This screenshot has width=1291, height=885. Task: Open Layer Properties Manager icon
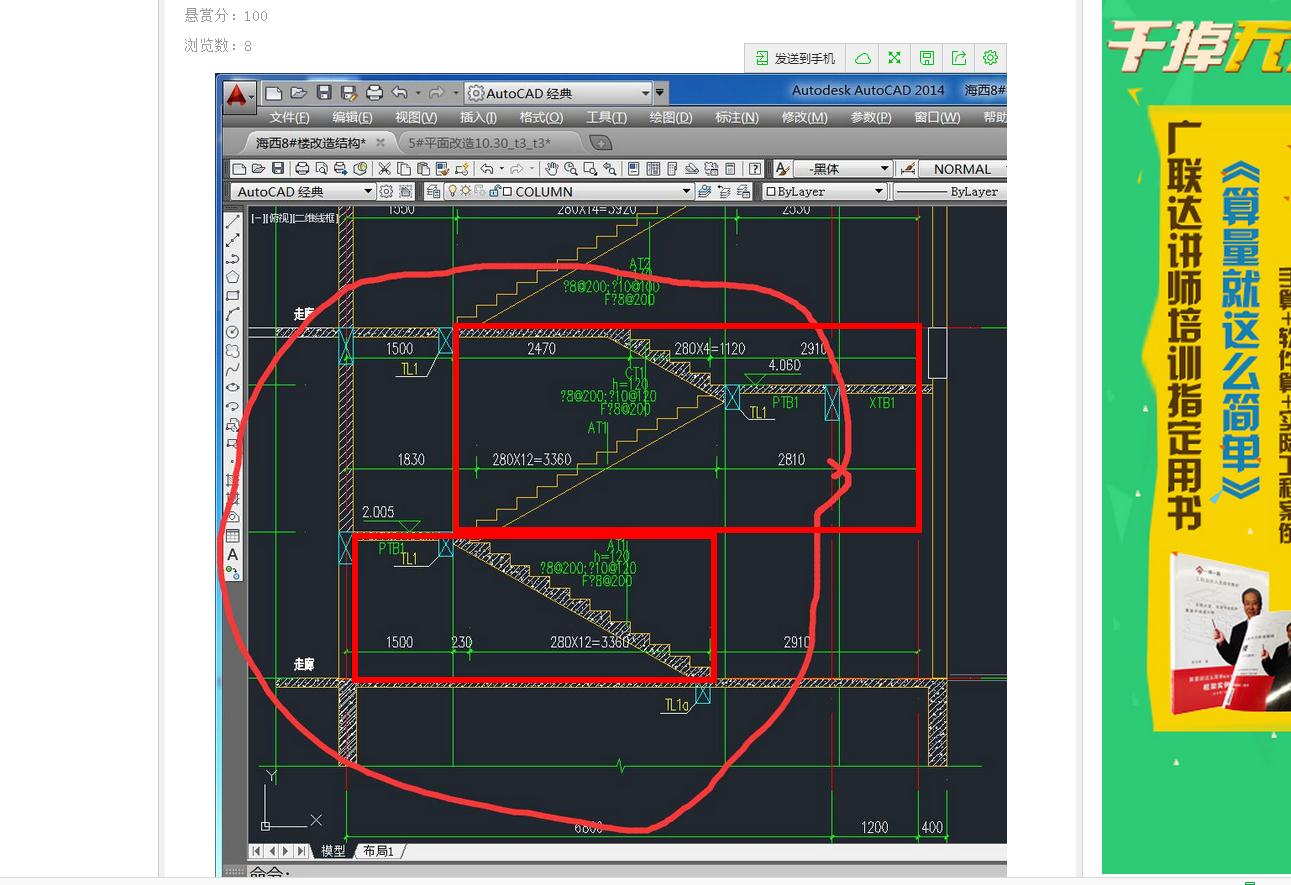pyautogui.click(x=433, y=191)
